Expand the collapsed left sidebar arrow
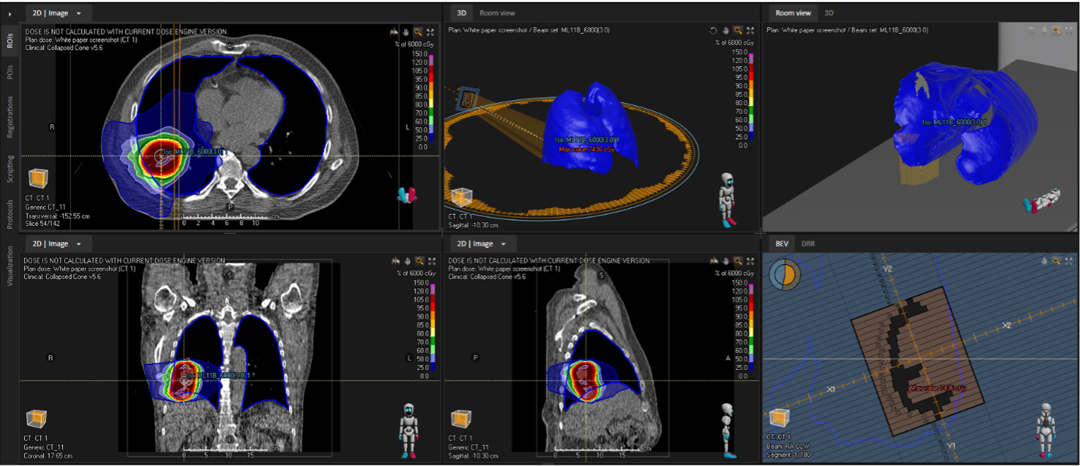This screenshot has width=1080, height=466. point(10,13)
